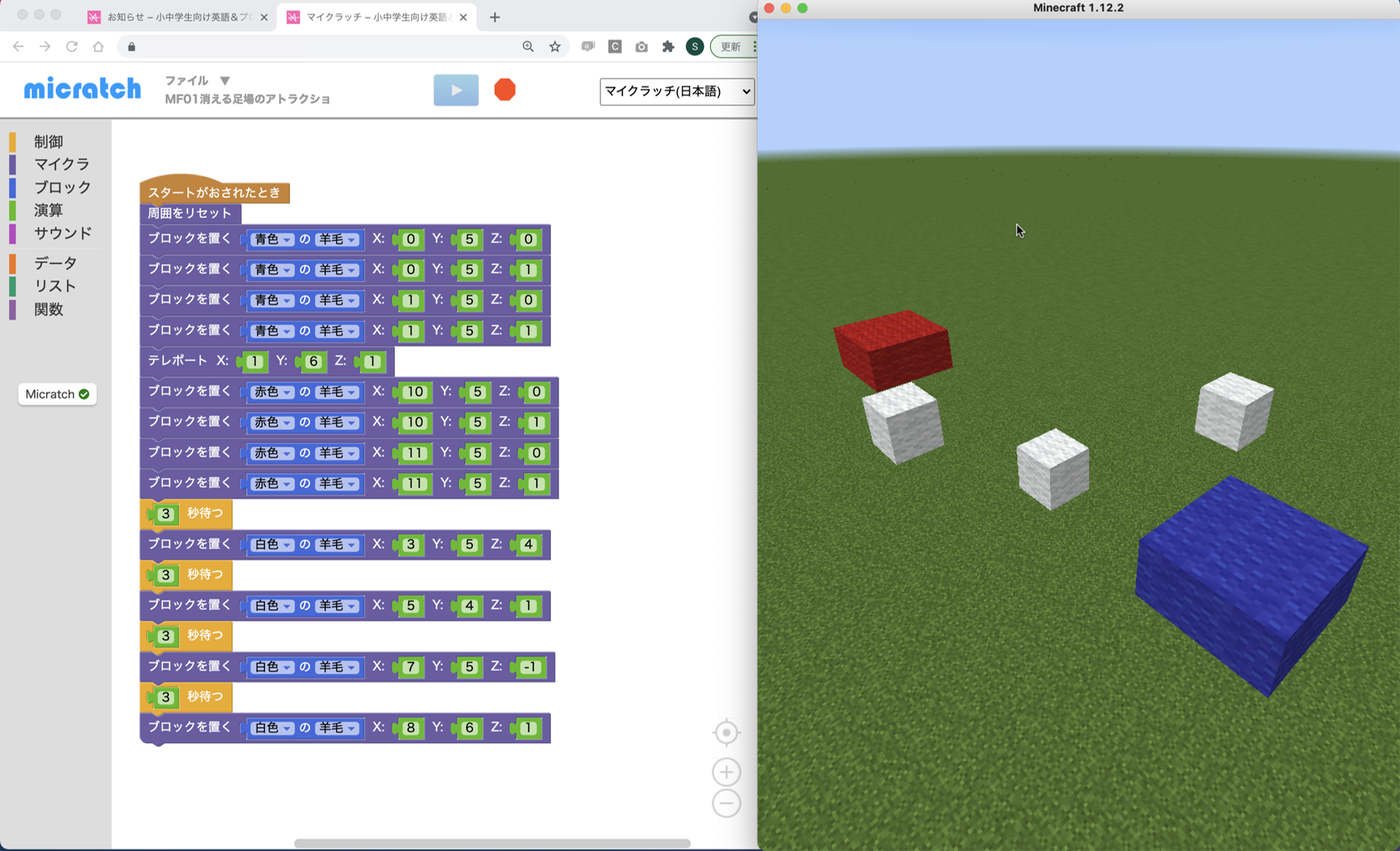Switch to the お知らせ tab
Viewport: 1400px width, 851px height.
(176, 17)
